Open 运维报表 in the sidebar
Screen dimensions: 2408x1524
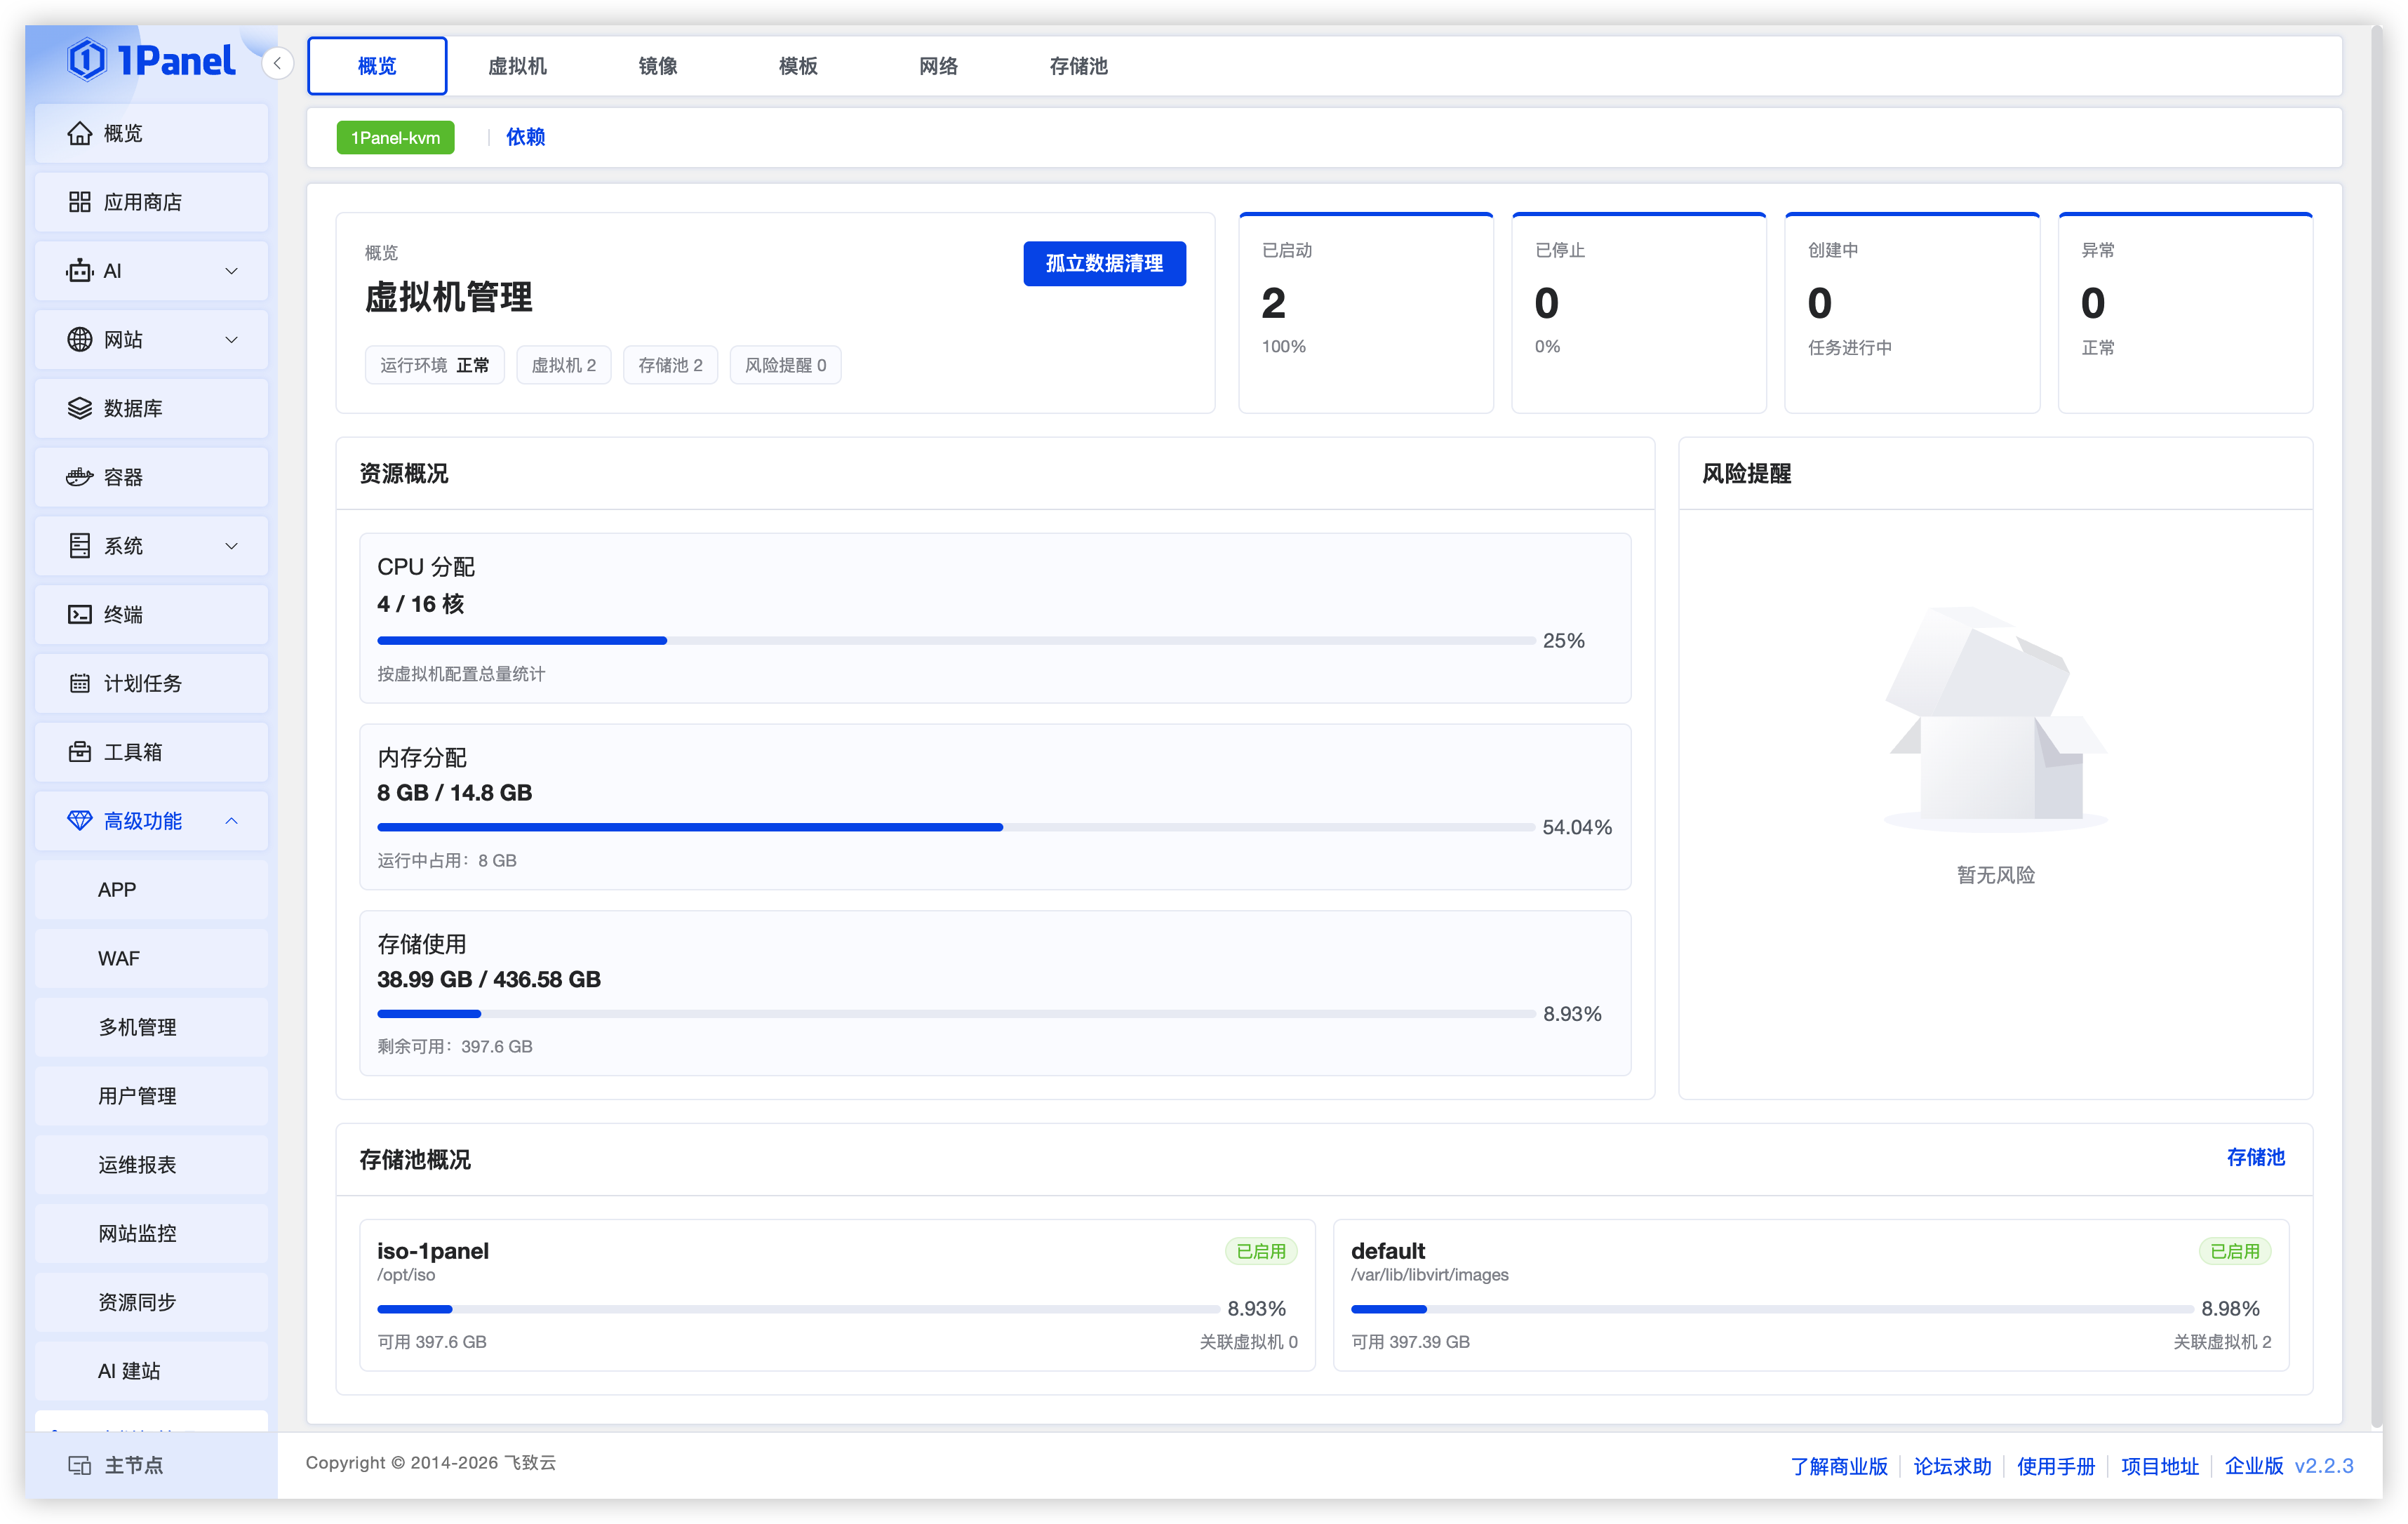point(151,1165)
